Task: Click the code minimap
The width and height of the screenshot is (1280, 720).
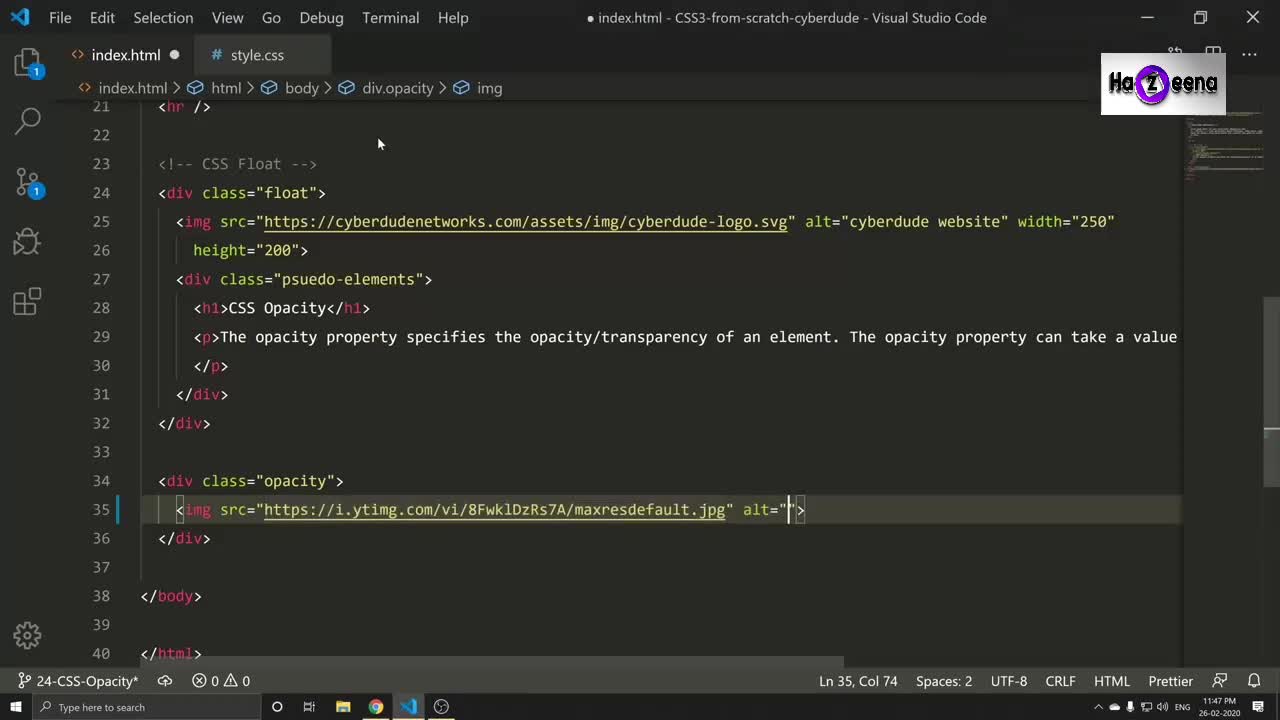Action: click(1224, 145)
